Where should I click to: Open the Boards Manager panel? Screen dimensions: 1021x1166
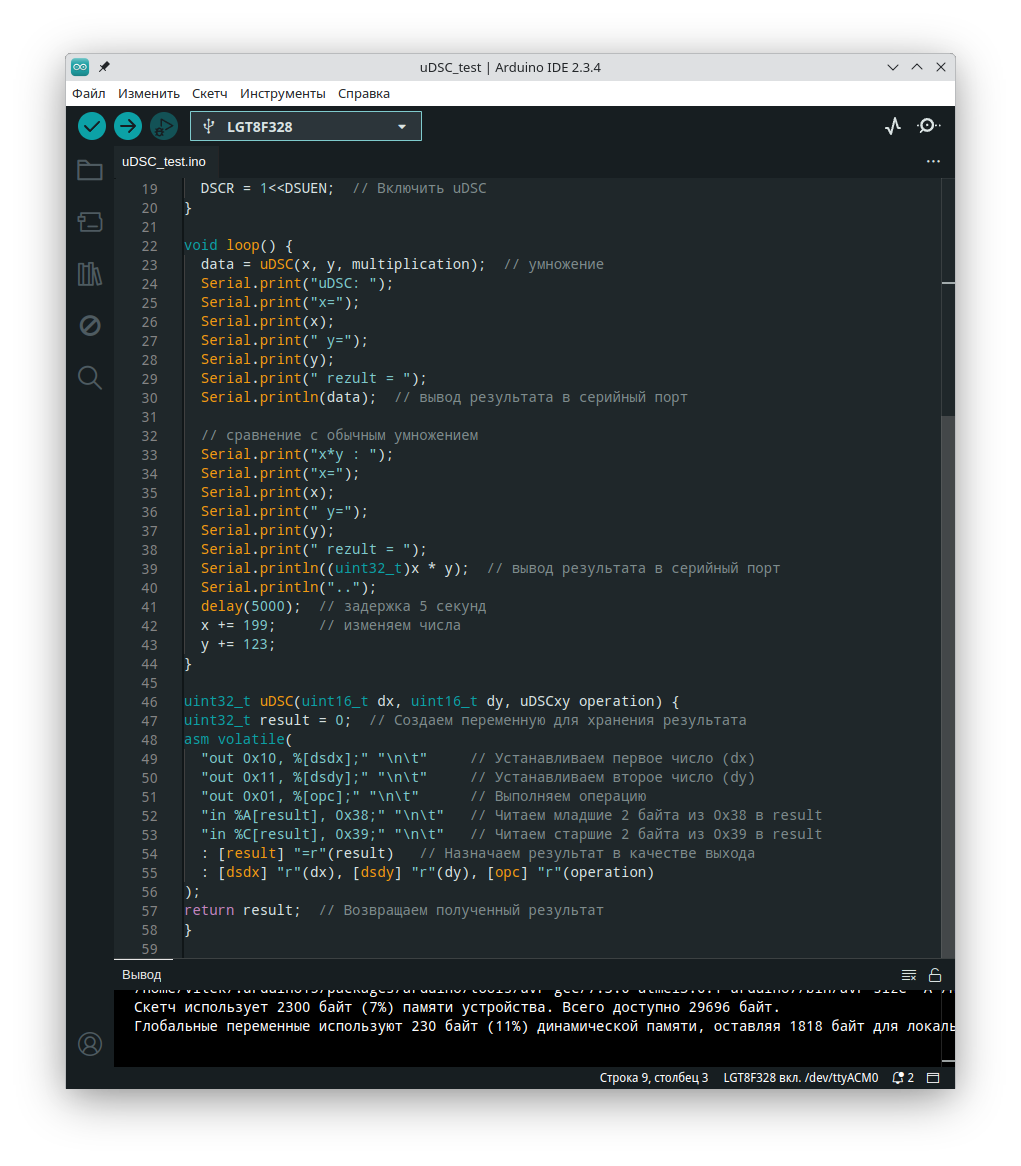(x=90, y=222)
